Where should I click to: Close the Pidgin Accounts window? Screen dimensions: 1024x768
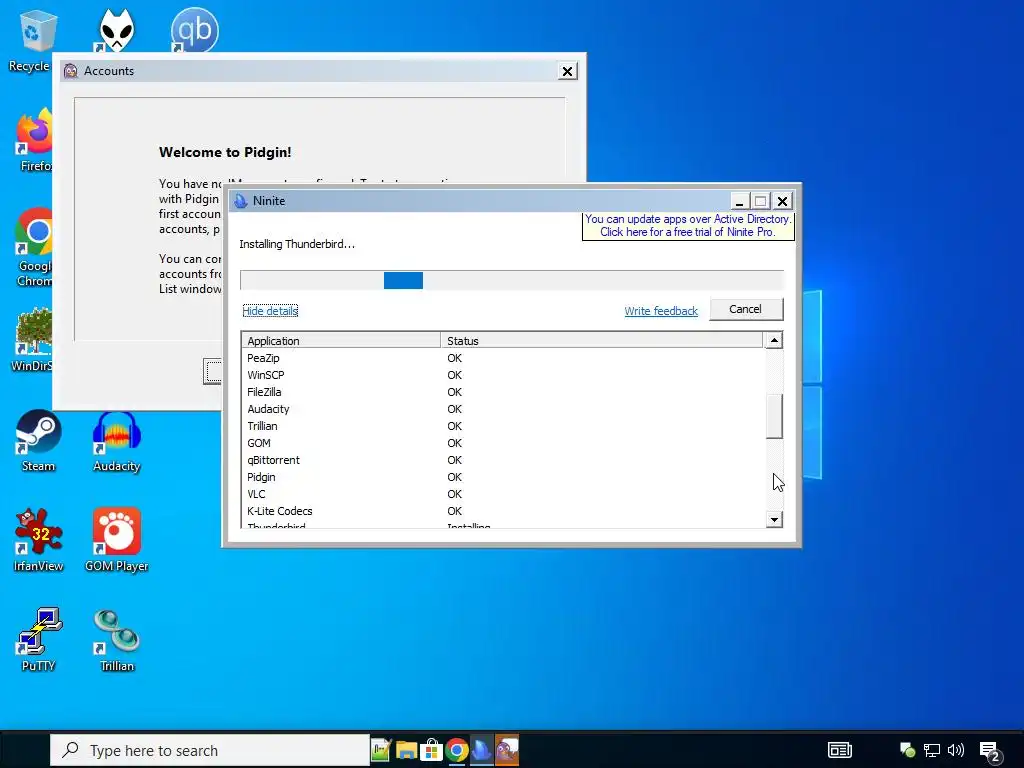(x=568, y=71)
